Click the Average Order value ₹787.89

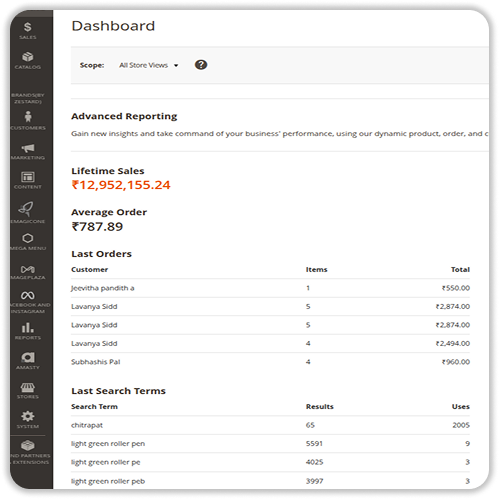pos(97,227)
